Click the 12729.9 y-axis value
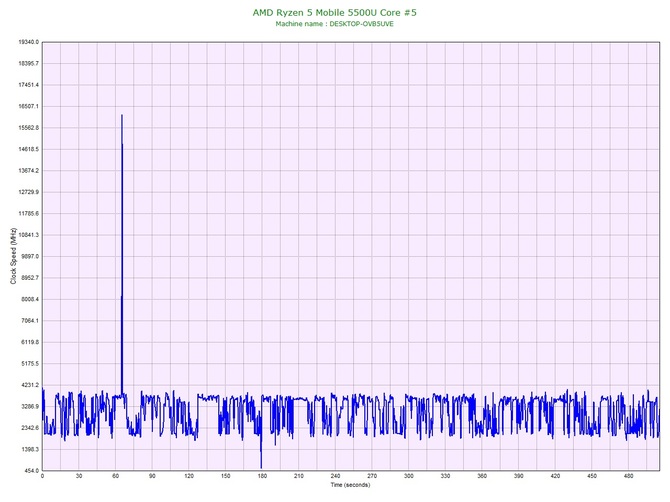 pos(29,192)
